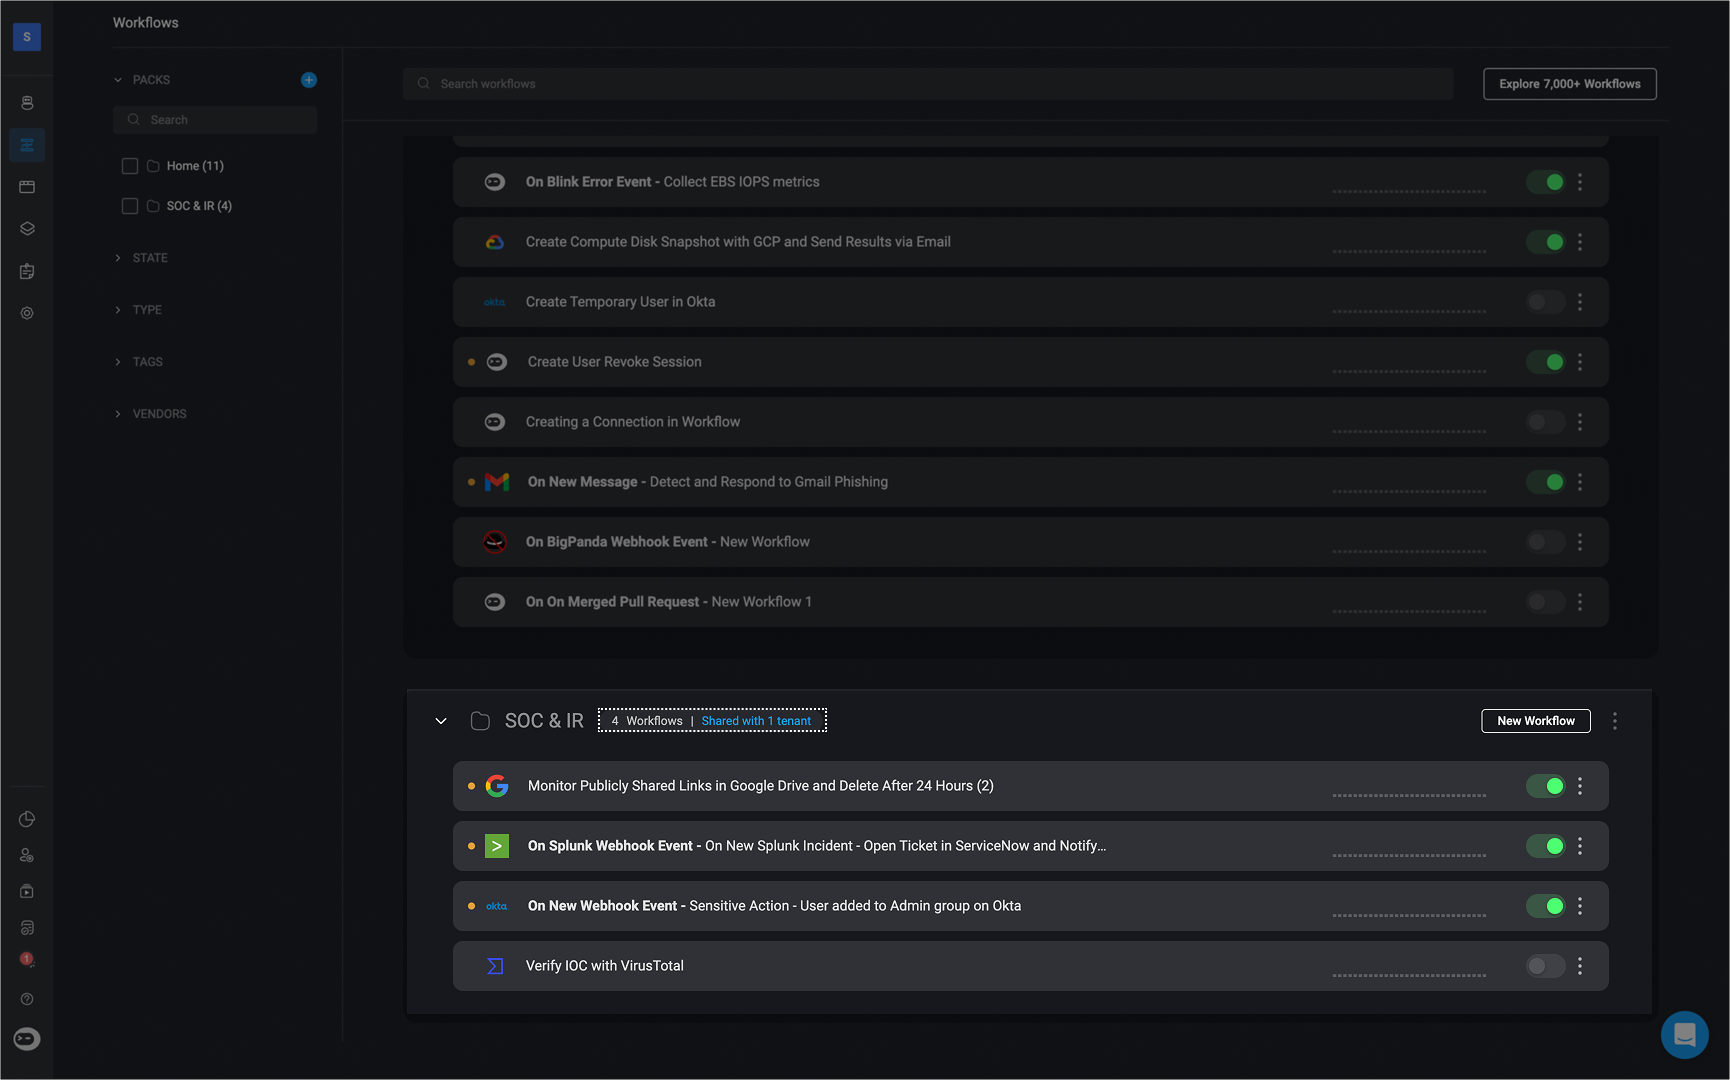Click the target circle icon in sidebar
1730x1080 pixels.
click(27, 313)
